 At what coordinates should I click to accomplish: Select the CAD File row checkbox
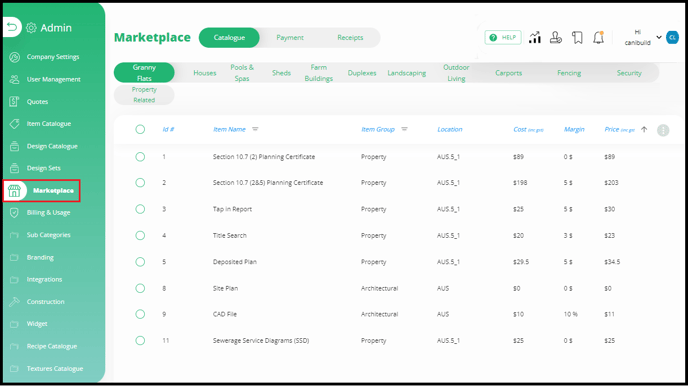coord(140,314)
